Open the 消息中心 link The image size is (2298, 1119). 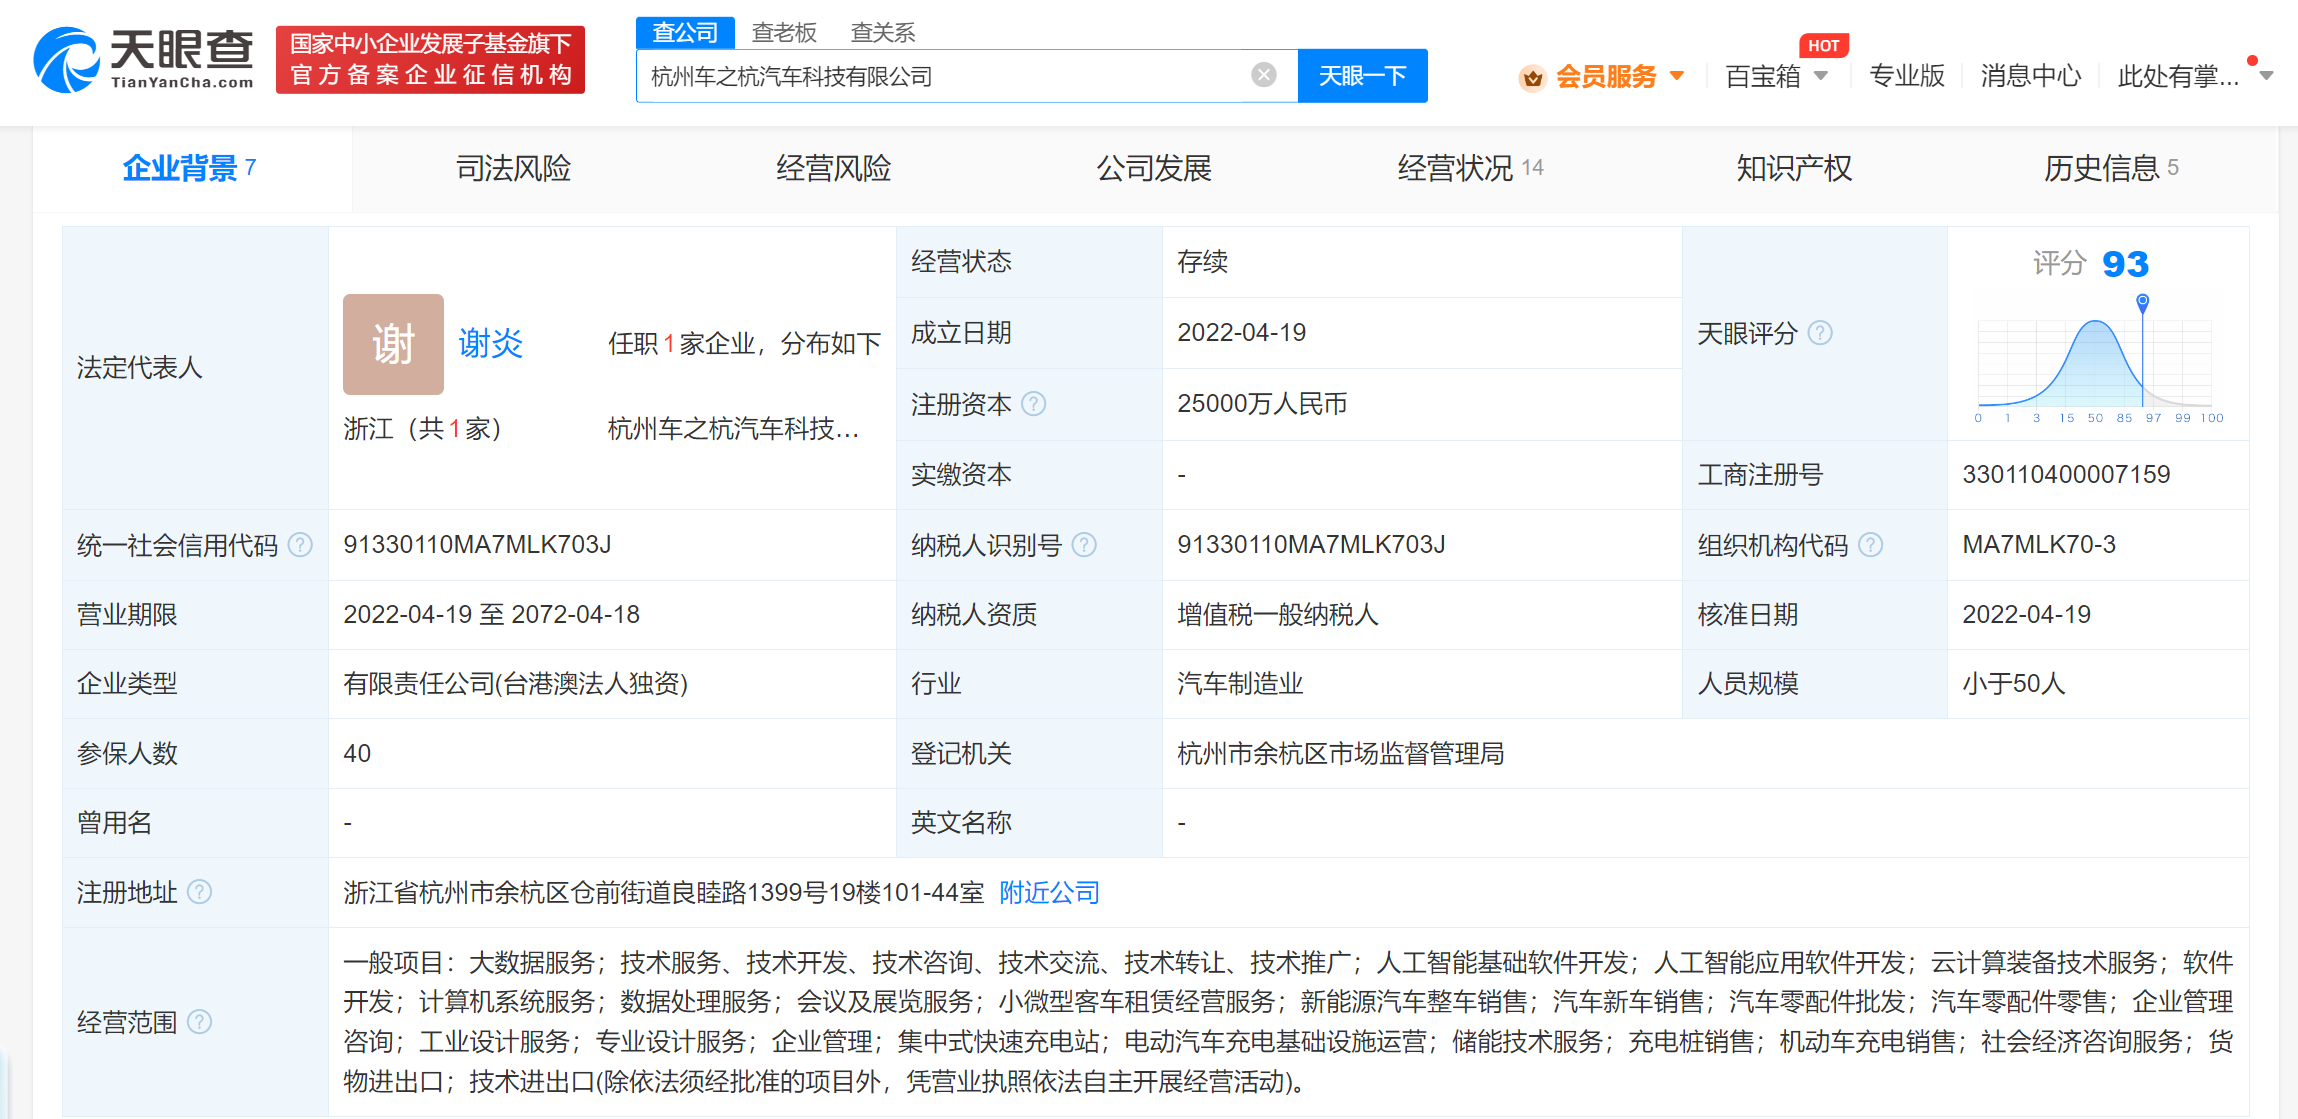click(2030, 76)
